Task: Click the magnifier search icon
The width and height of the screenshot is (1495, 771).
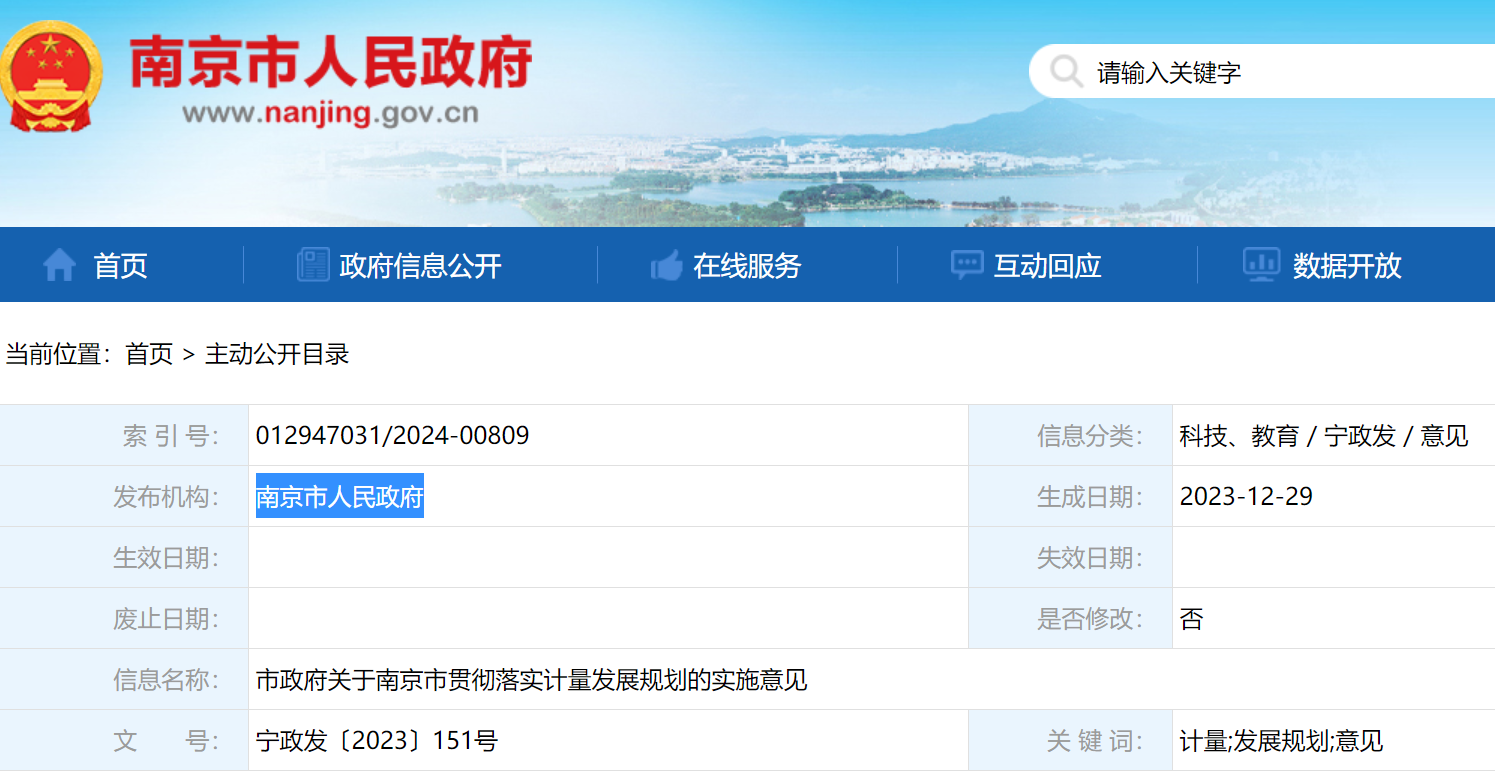Action: pos(1066,72)
